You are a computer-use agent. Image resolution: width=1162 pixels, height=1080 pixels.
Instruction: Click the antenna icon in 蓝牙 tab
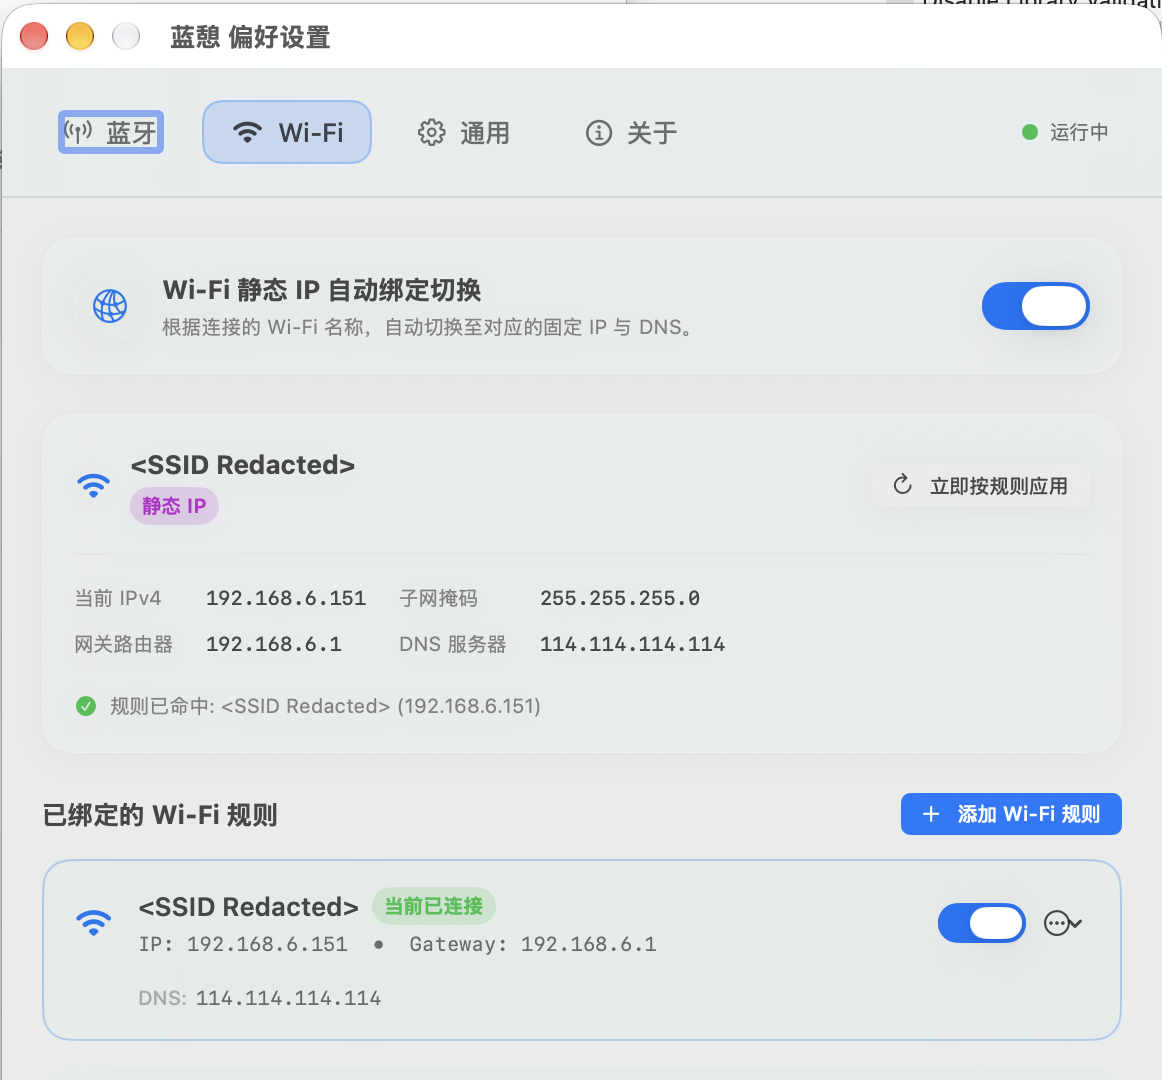pyautogui.click(x=79, y=132)
